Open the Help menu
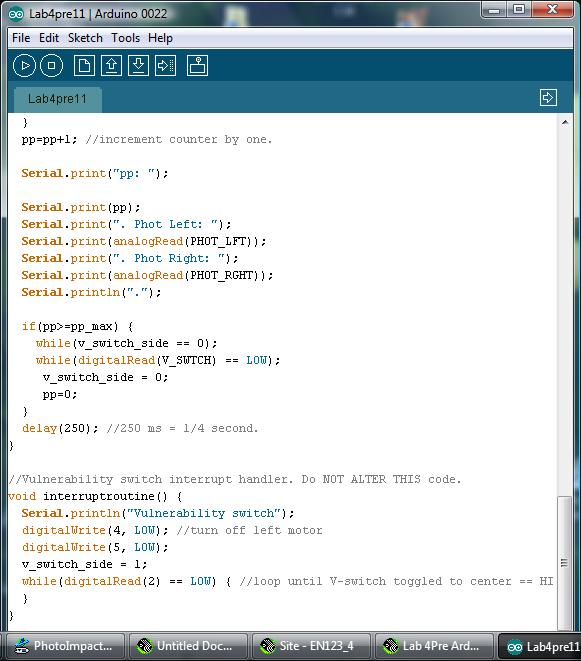This screenshot has width=581, height=661. coord(160,38)
